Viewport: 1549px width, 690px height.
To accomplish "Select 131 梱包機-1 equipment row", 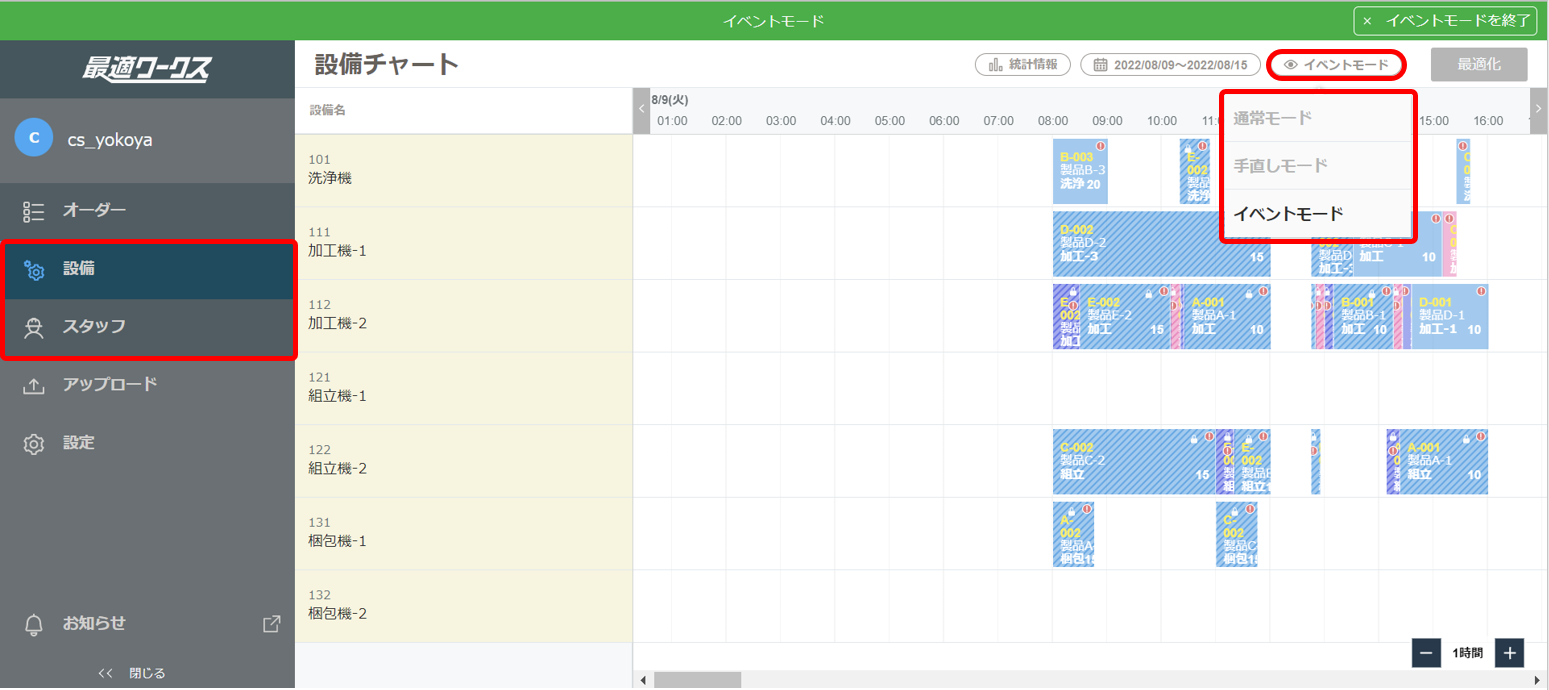I will tap(464, 533).
